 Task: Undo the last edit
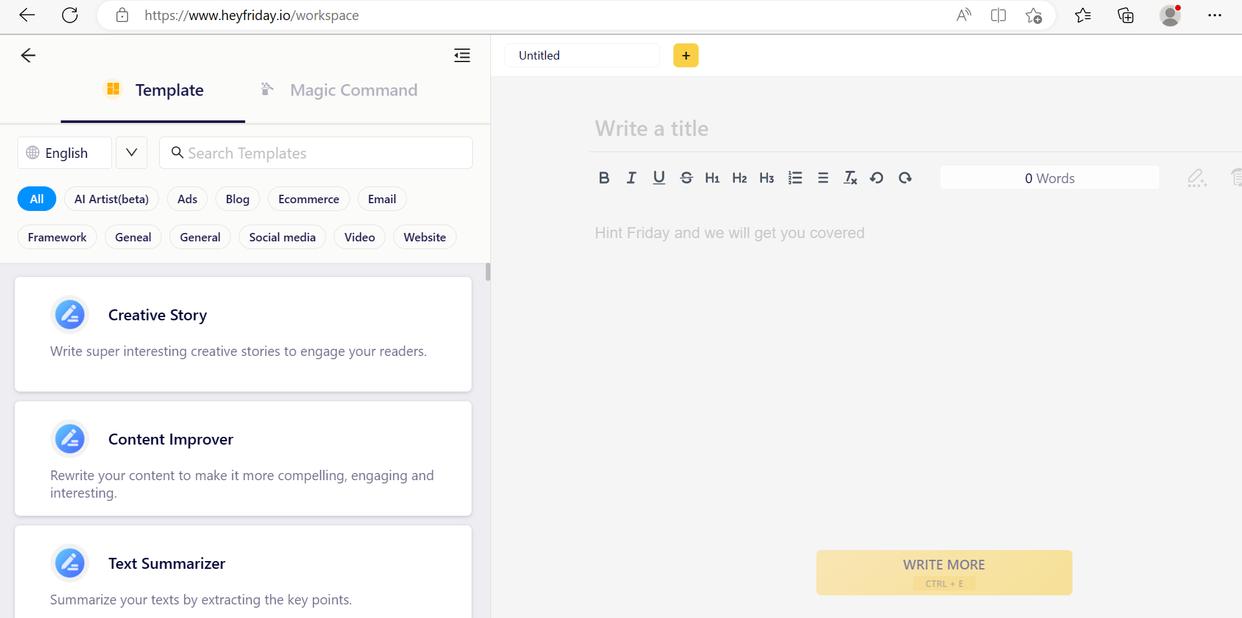click(x=877, y=178)
